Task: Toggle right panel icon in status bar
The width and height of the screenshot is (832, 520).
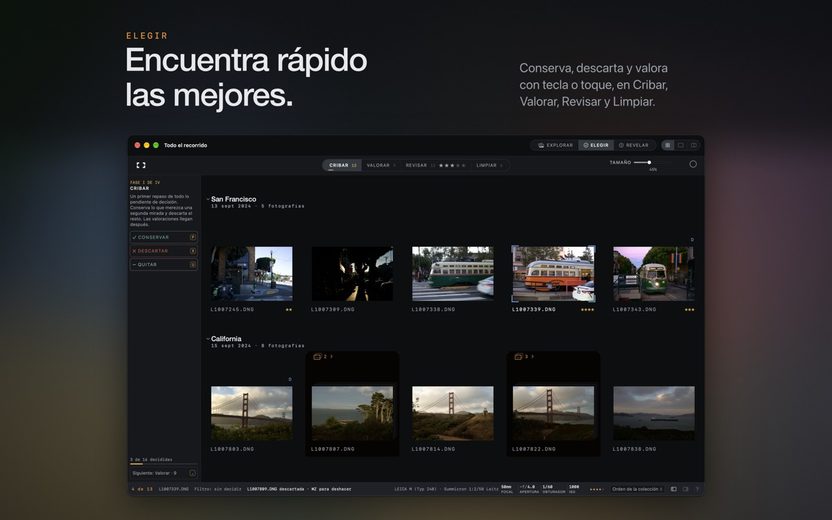Action: 686,489
